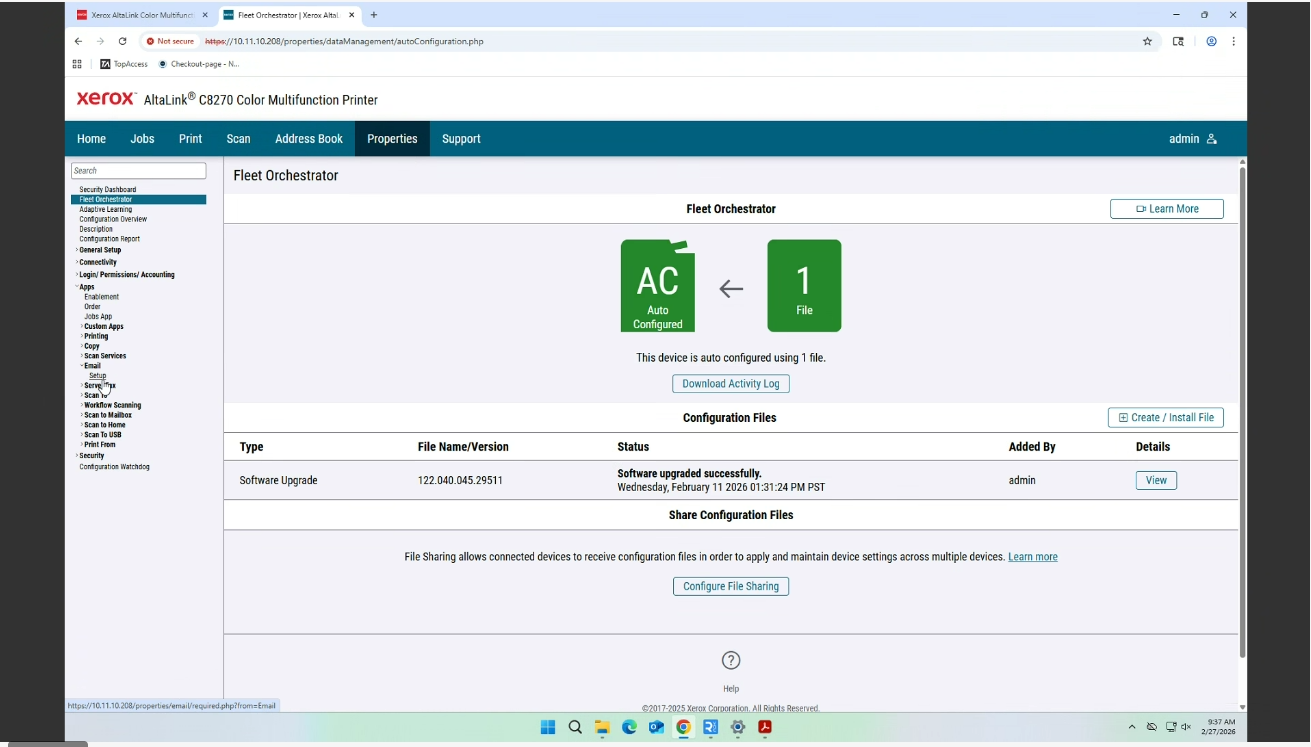This screenshot has width=1311, height=747.
Task: Click the green AC Auto Configured tile
Action: 657,285
